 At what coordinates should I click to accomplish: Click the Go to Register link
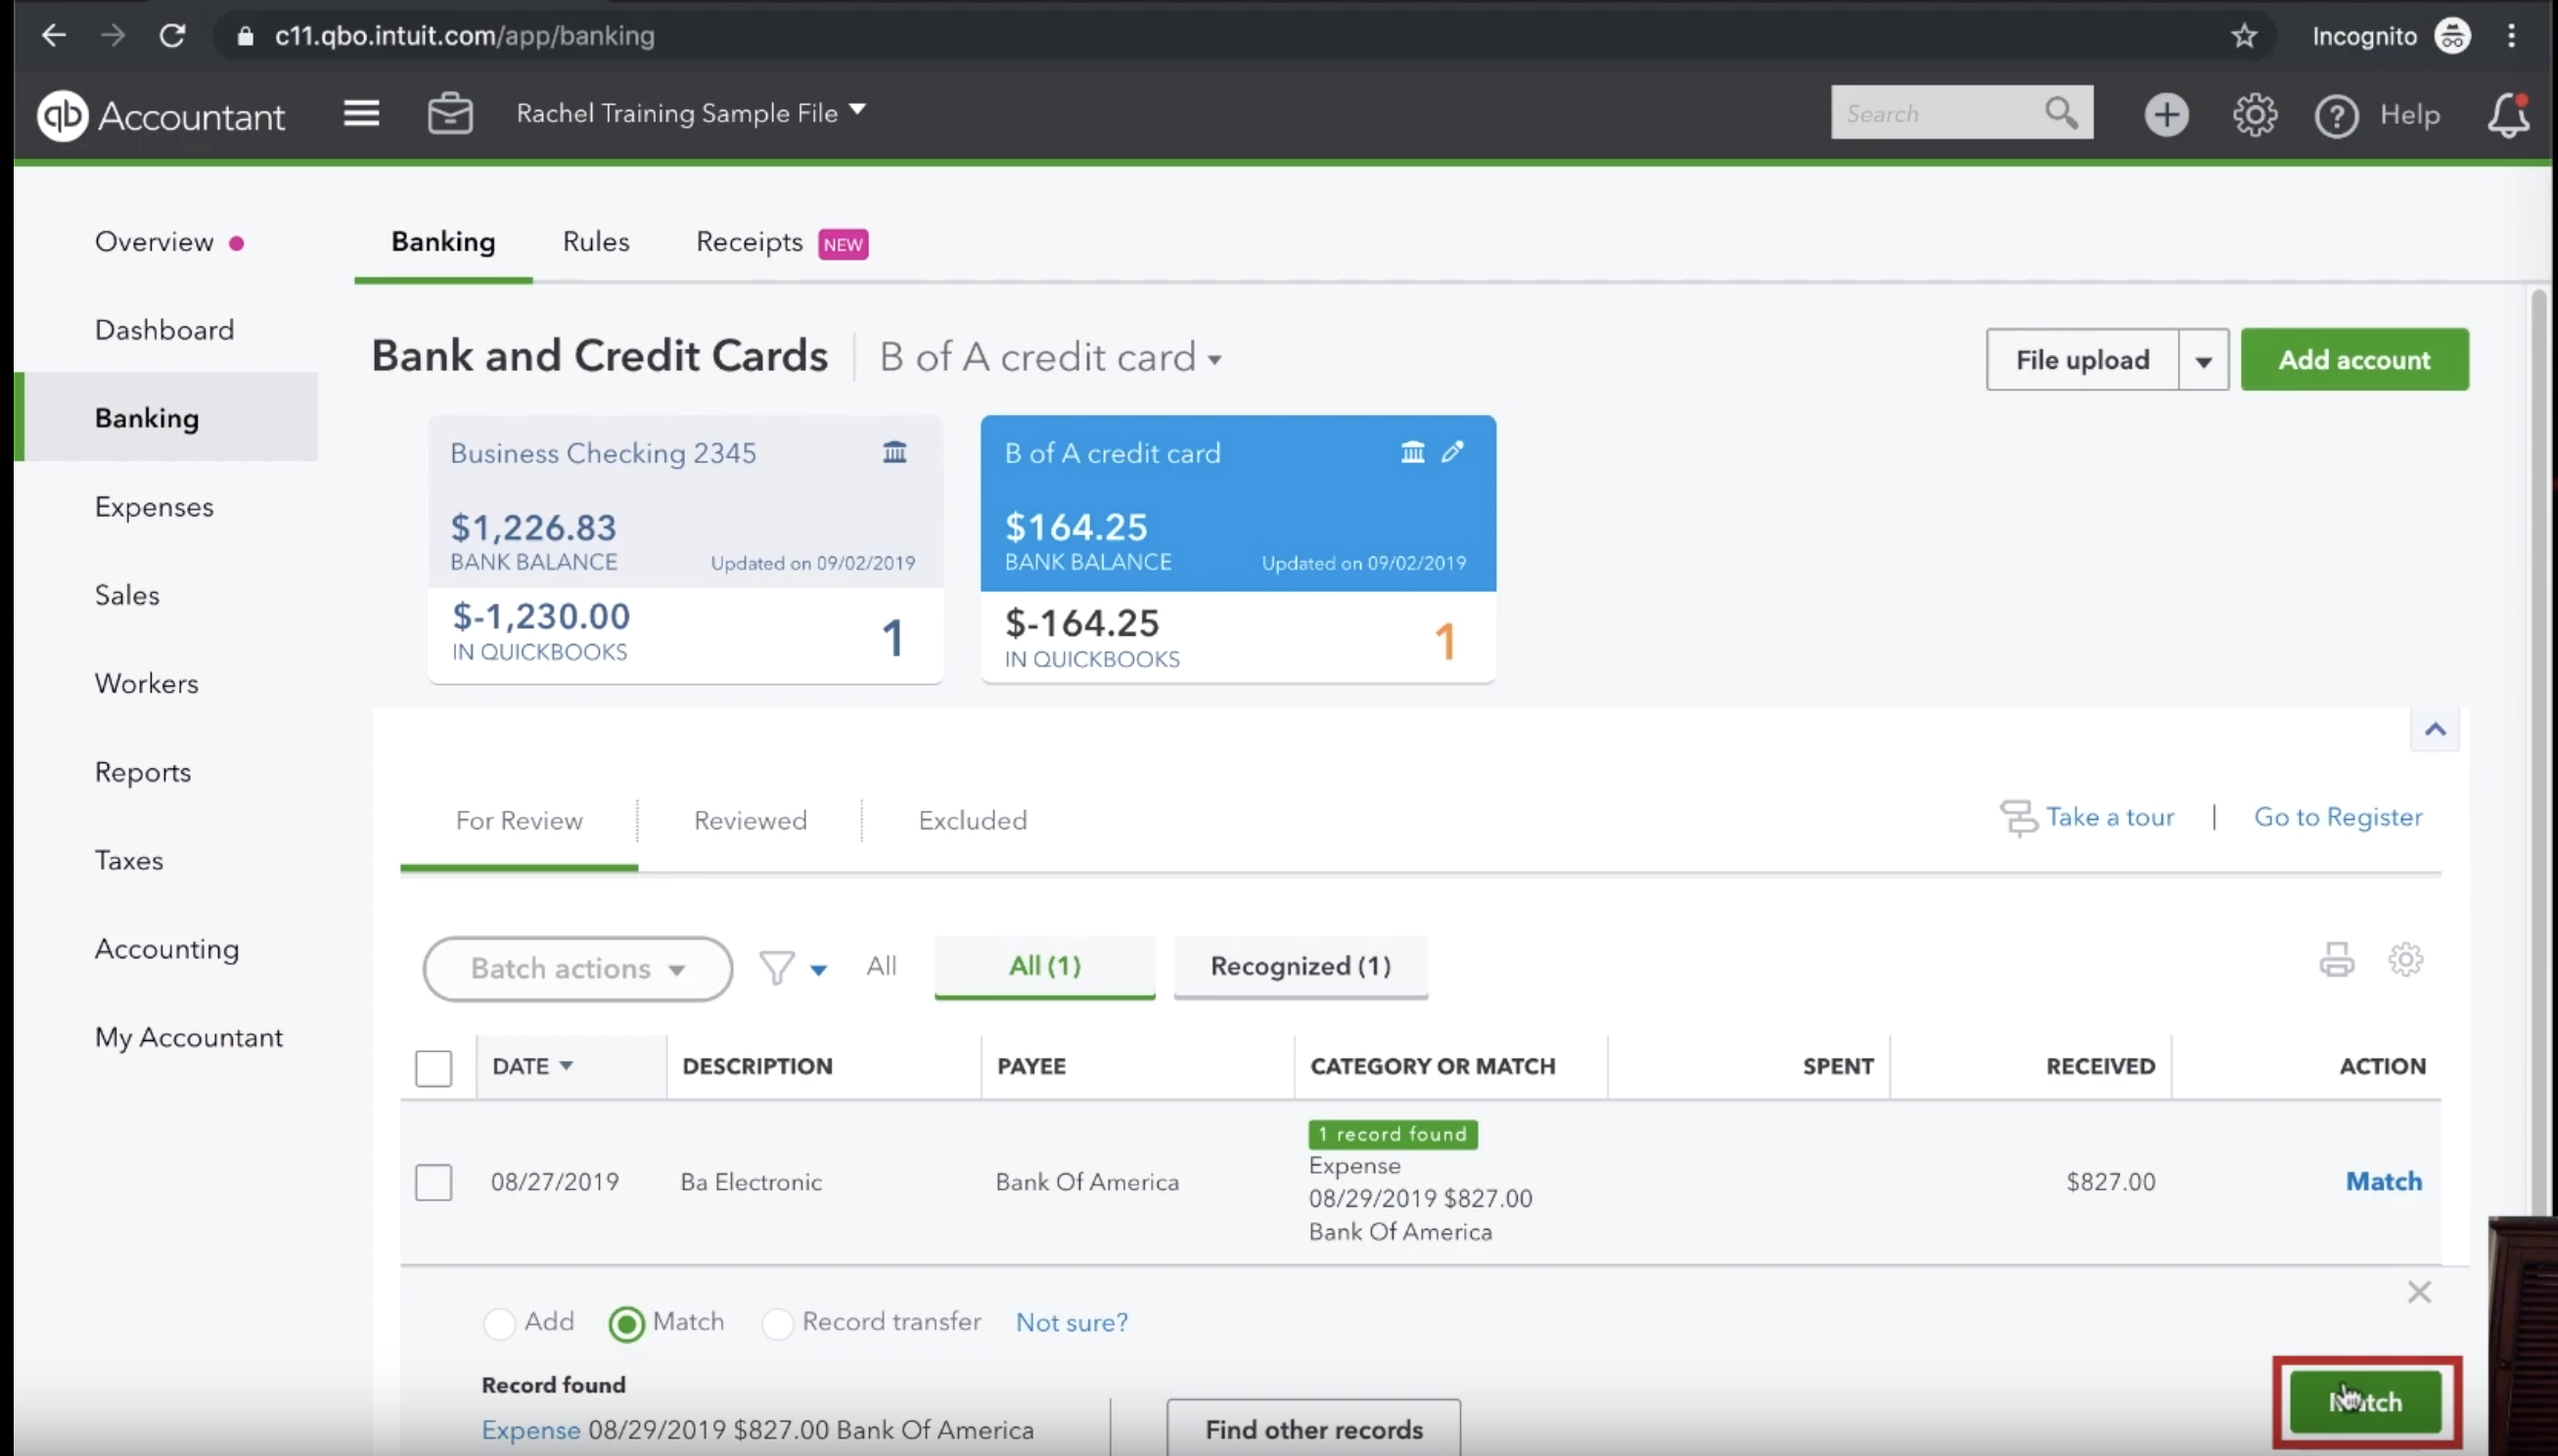pos(2337,817)
